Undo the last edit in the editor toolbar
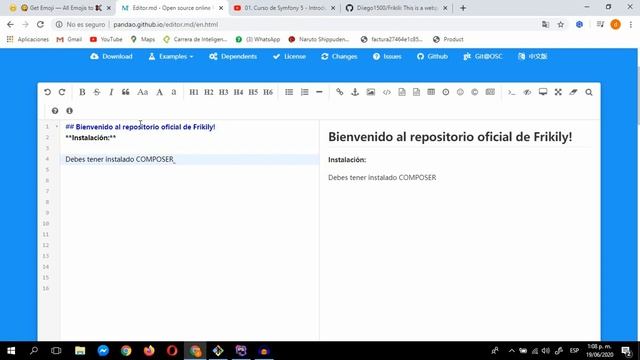 47,92
